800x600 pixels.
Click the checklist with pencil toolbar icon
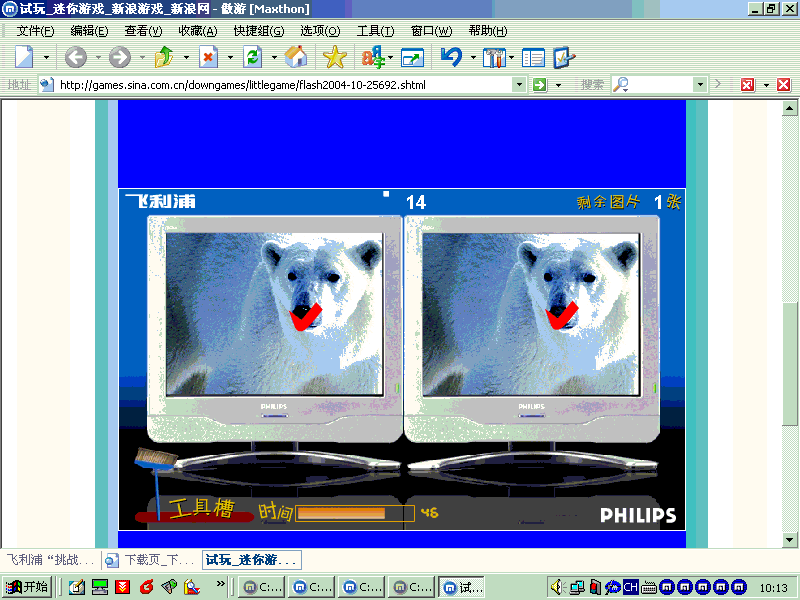pos(564,58)
